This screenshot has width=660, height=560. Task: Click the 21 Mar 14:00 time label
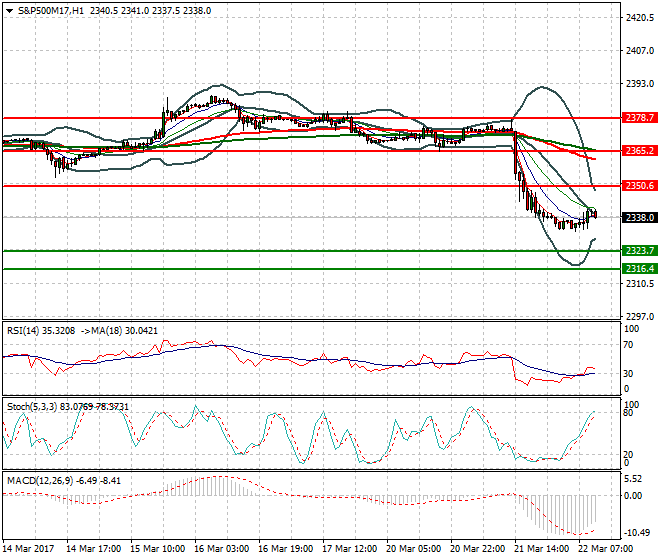(x=541, y=549)
